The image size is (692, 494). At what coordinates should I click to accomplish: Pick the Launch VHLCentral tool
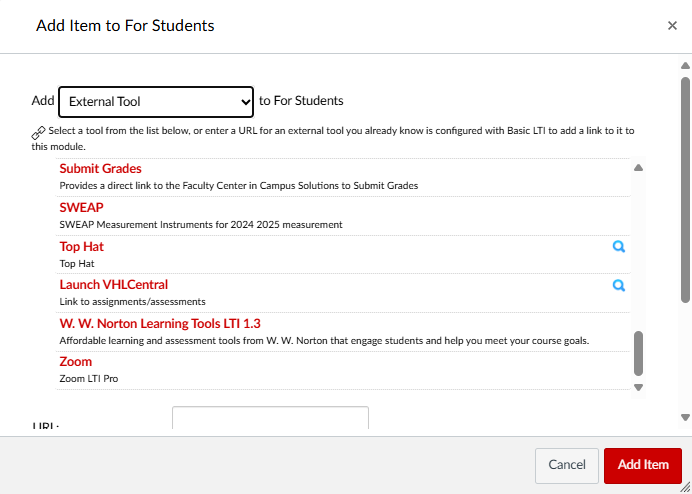(113, 285)
